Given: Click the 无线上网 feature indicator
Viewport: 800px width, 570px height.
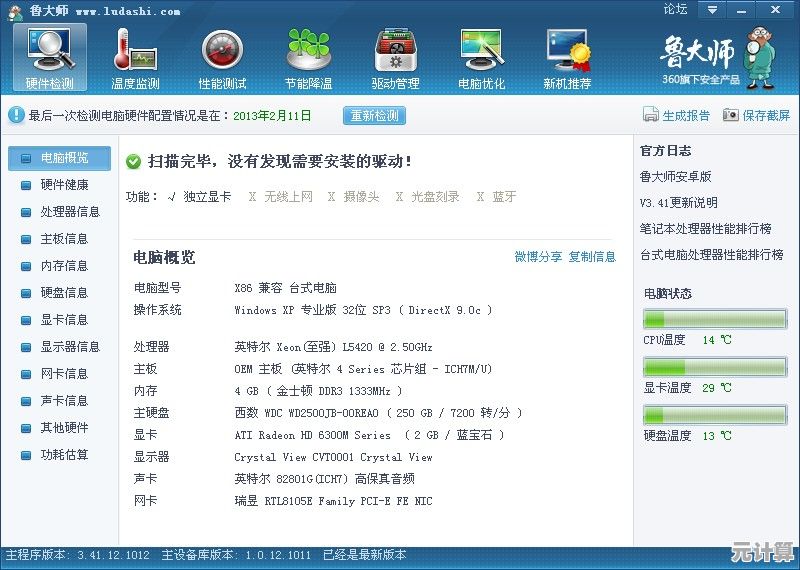Looking at the screenshot, I should 252,197.
